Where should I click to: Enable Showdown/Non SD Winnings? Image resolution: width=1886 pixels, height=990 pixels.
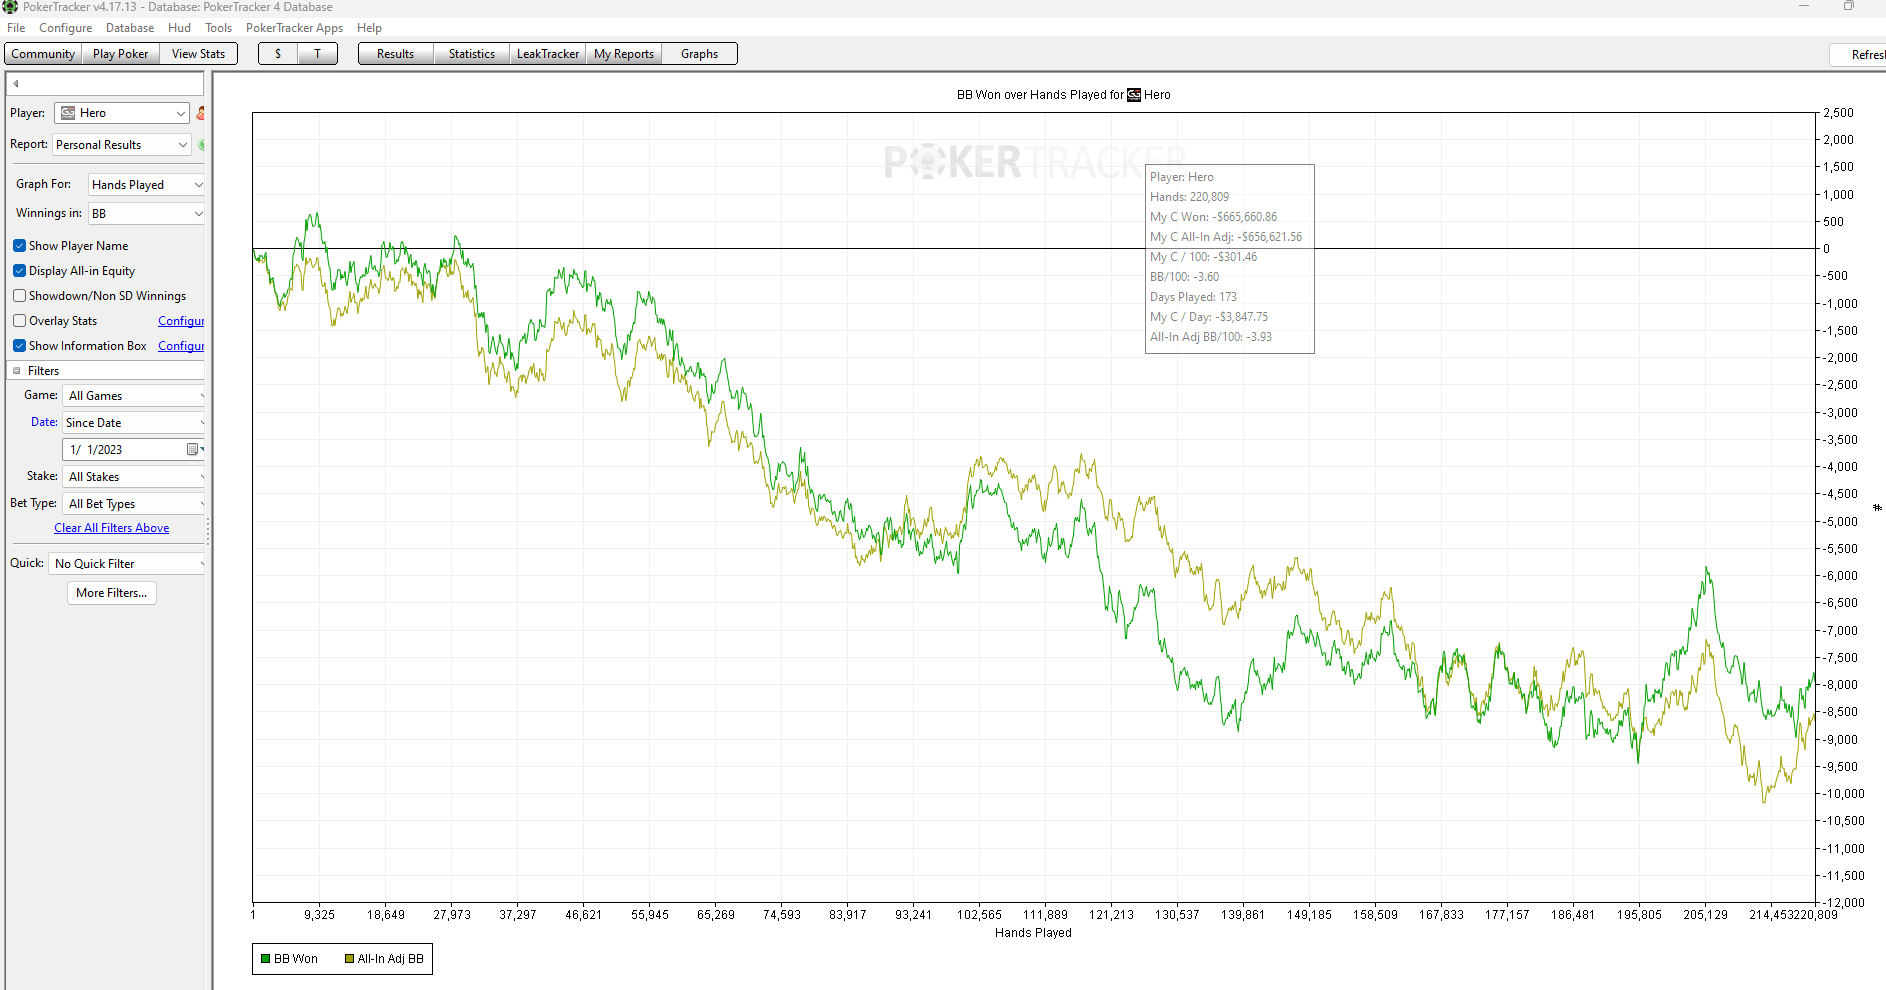(19, 296)
